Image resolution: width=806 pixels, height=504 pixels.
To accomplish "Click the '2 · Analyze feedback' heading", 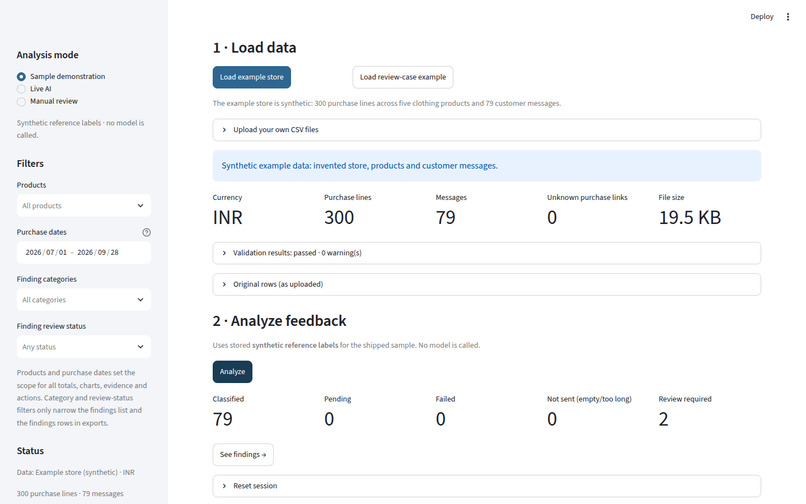I will [280, 321].
